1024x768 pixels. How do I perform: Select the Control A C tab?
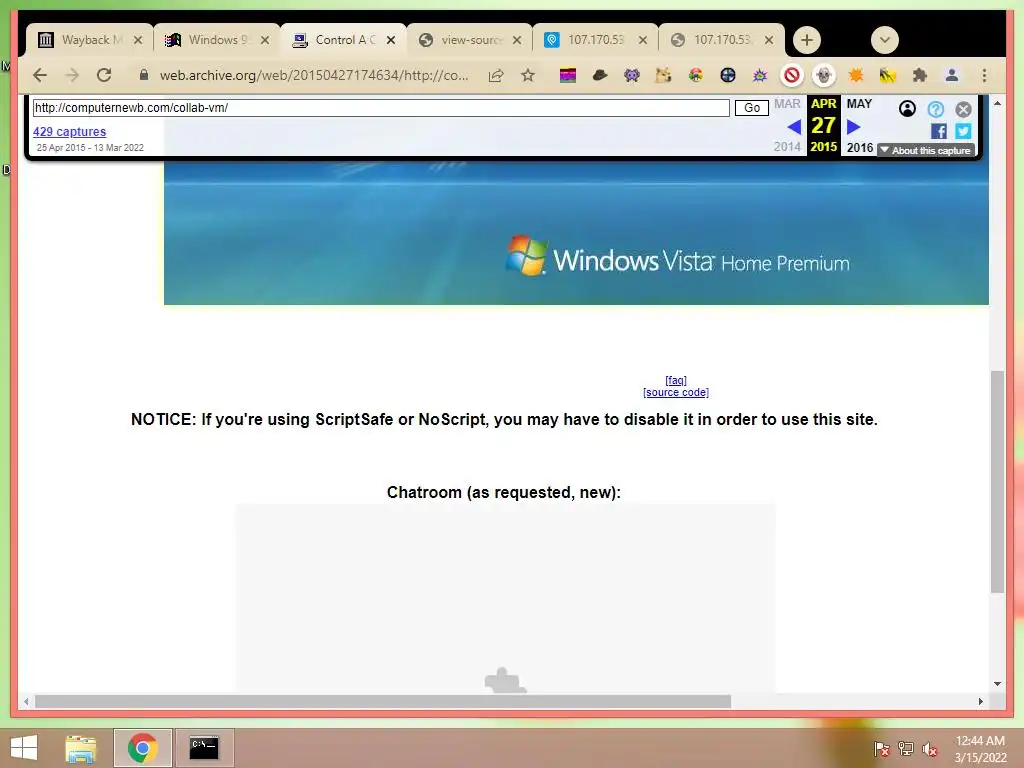[x=344, y=40]
